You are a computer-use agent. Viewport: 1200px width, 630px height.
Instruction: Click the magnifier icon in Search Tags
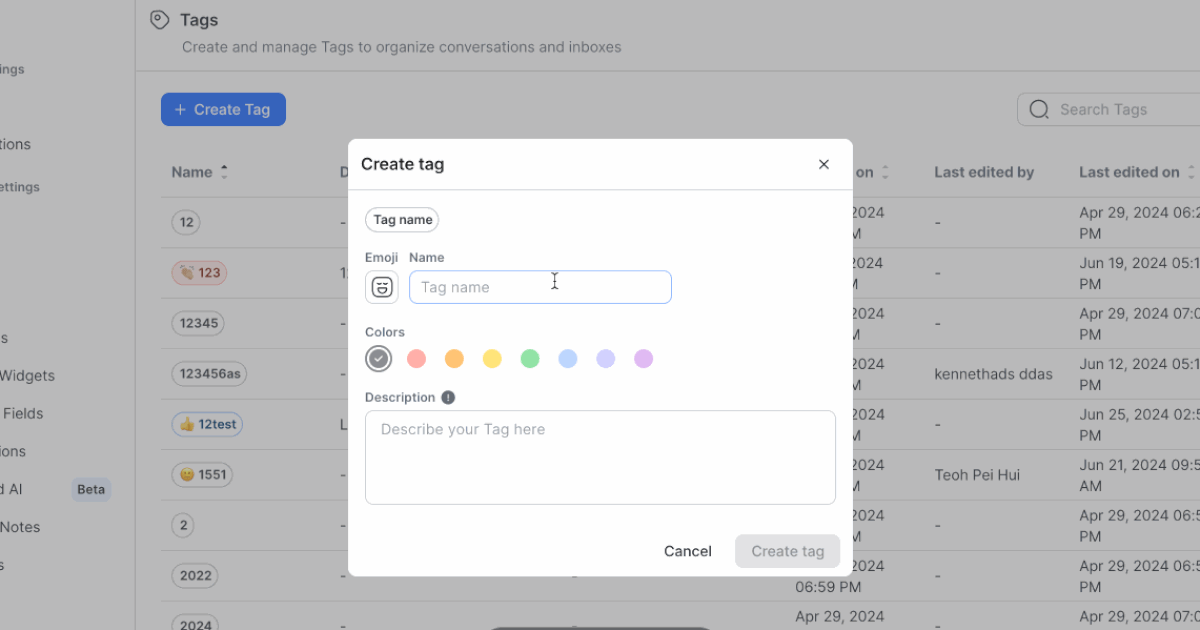coord(1039,109)
